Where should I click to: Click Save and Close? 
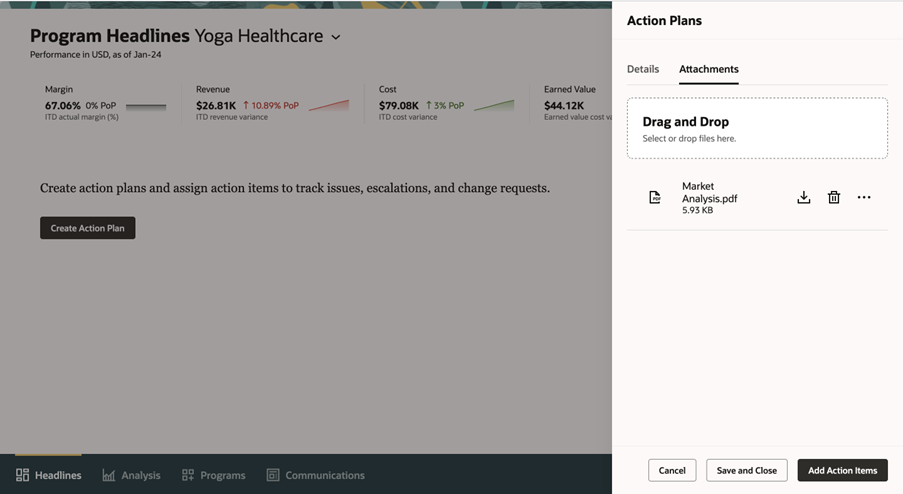point(747,470)
